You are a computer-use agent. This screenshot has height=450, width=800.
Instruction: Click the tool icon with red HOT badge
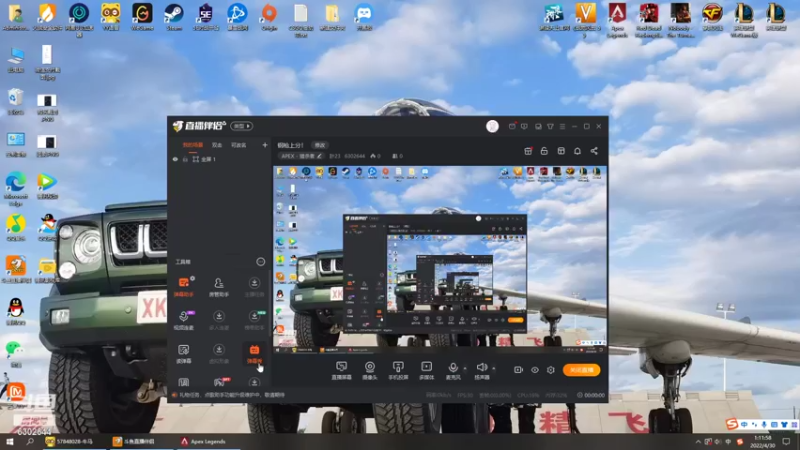pos(220,382)
